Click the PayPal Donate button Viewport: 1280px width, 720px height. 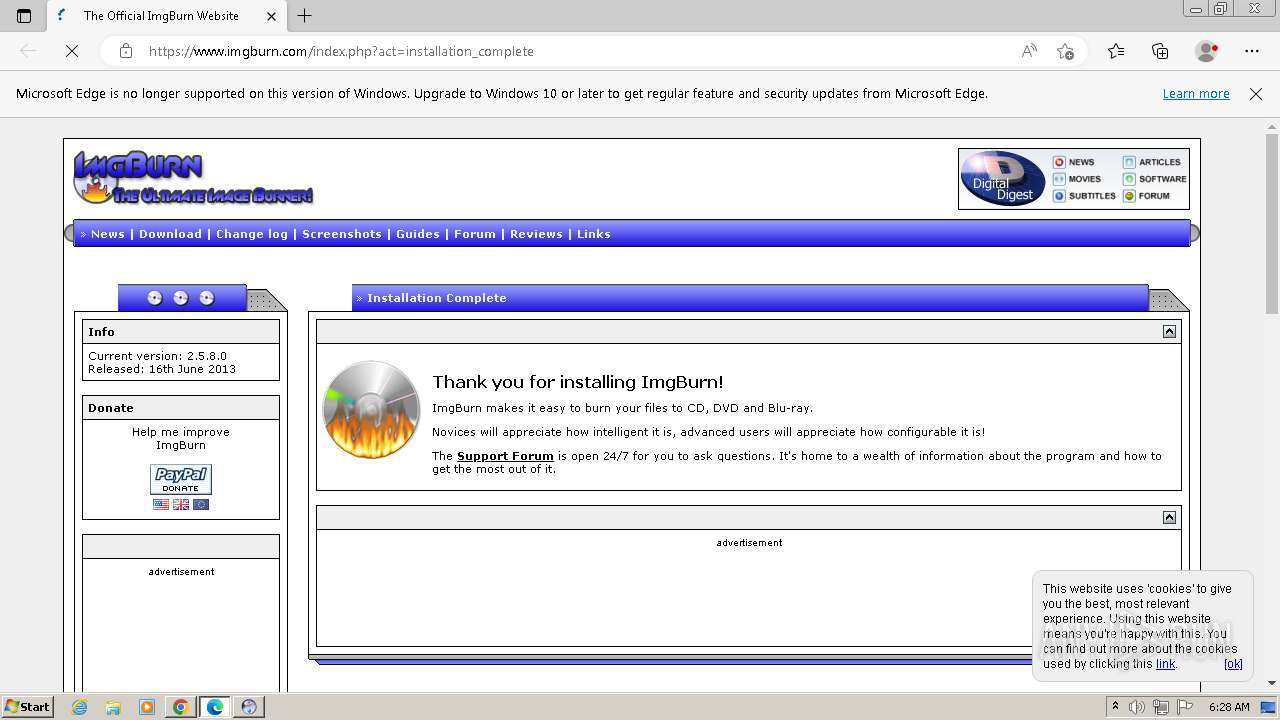tap(181, 479)
